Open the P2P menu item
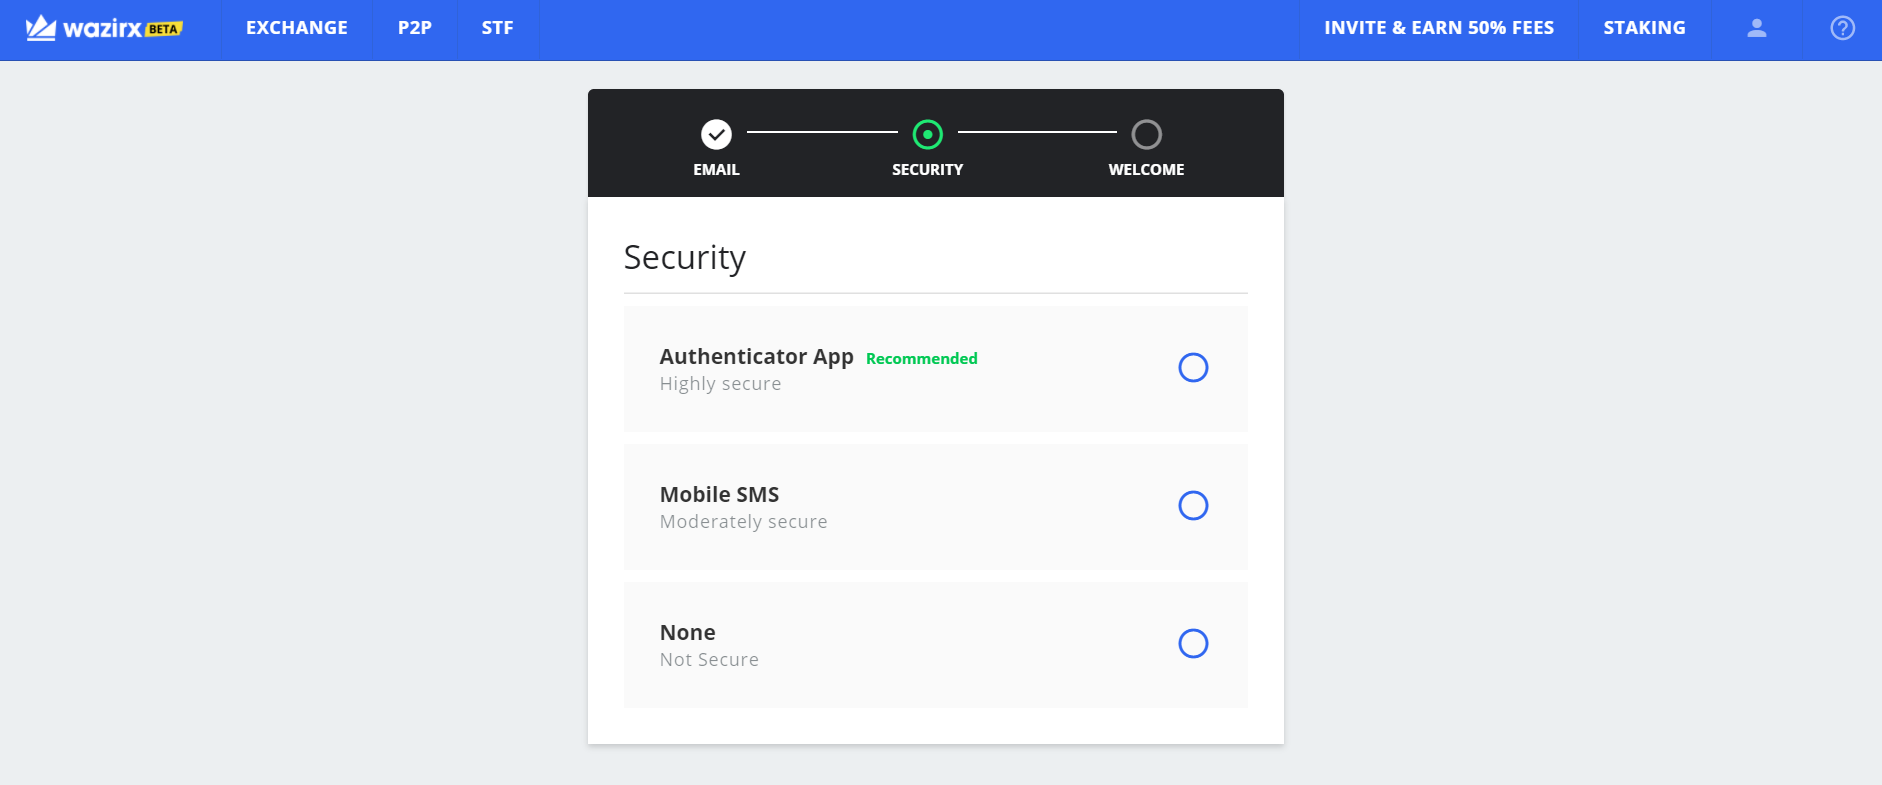1882x785 pixels. (415, 28)
